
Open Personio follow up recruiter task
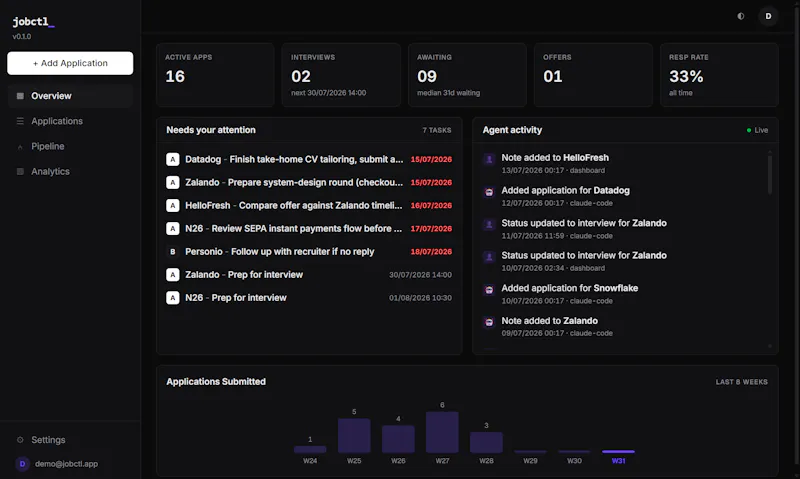[309, 251]
